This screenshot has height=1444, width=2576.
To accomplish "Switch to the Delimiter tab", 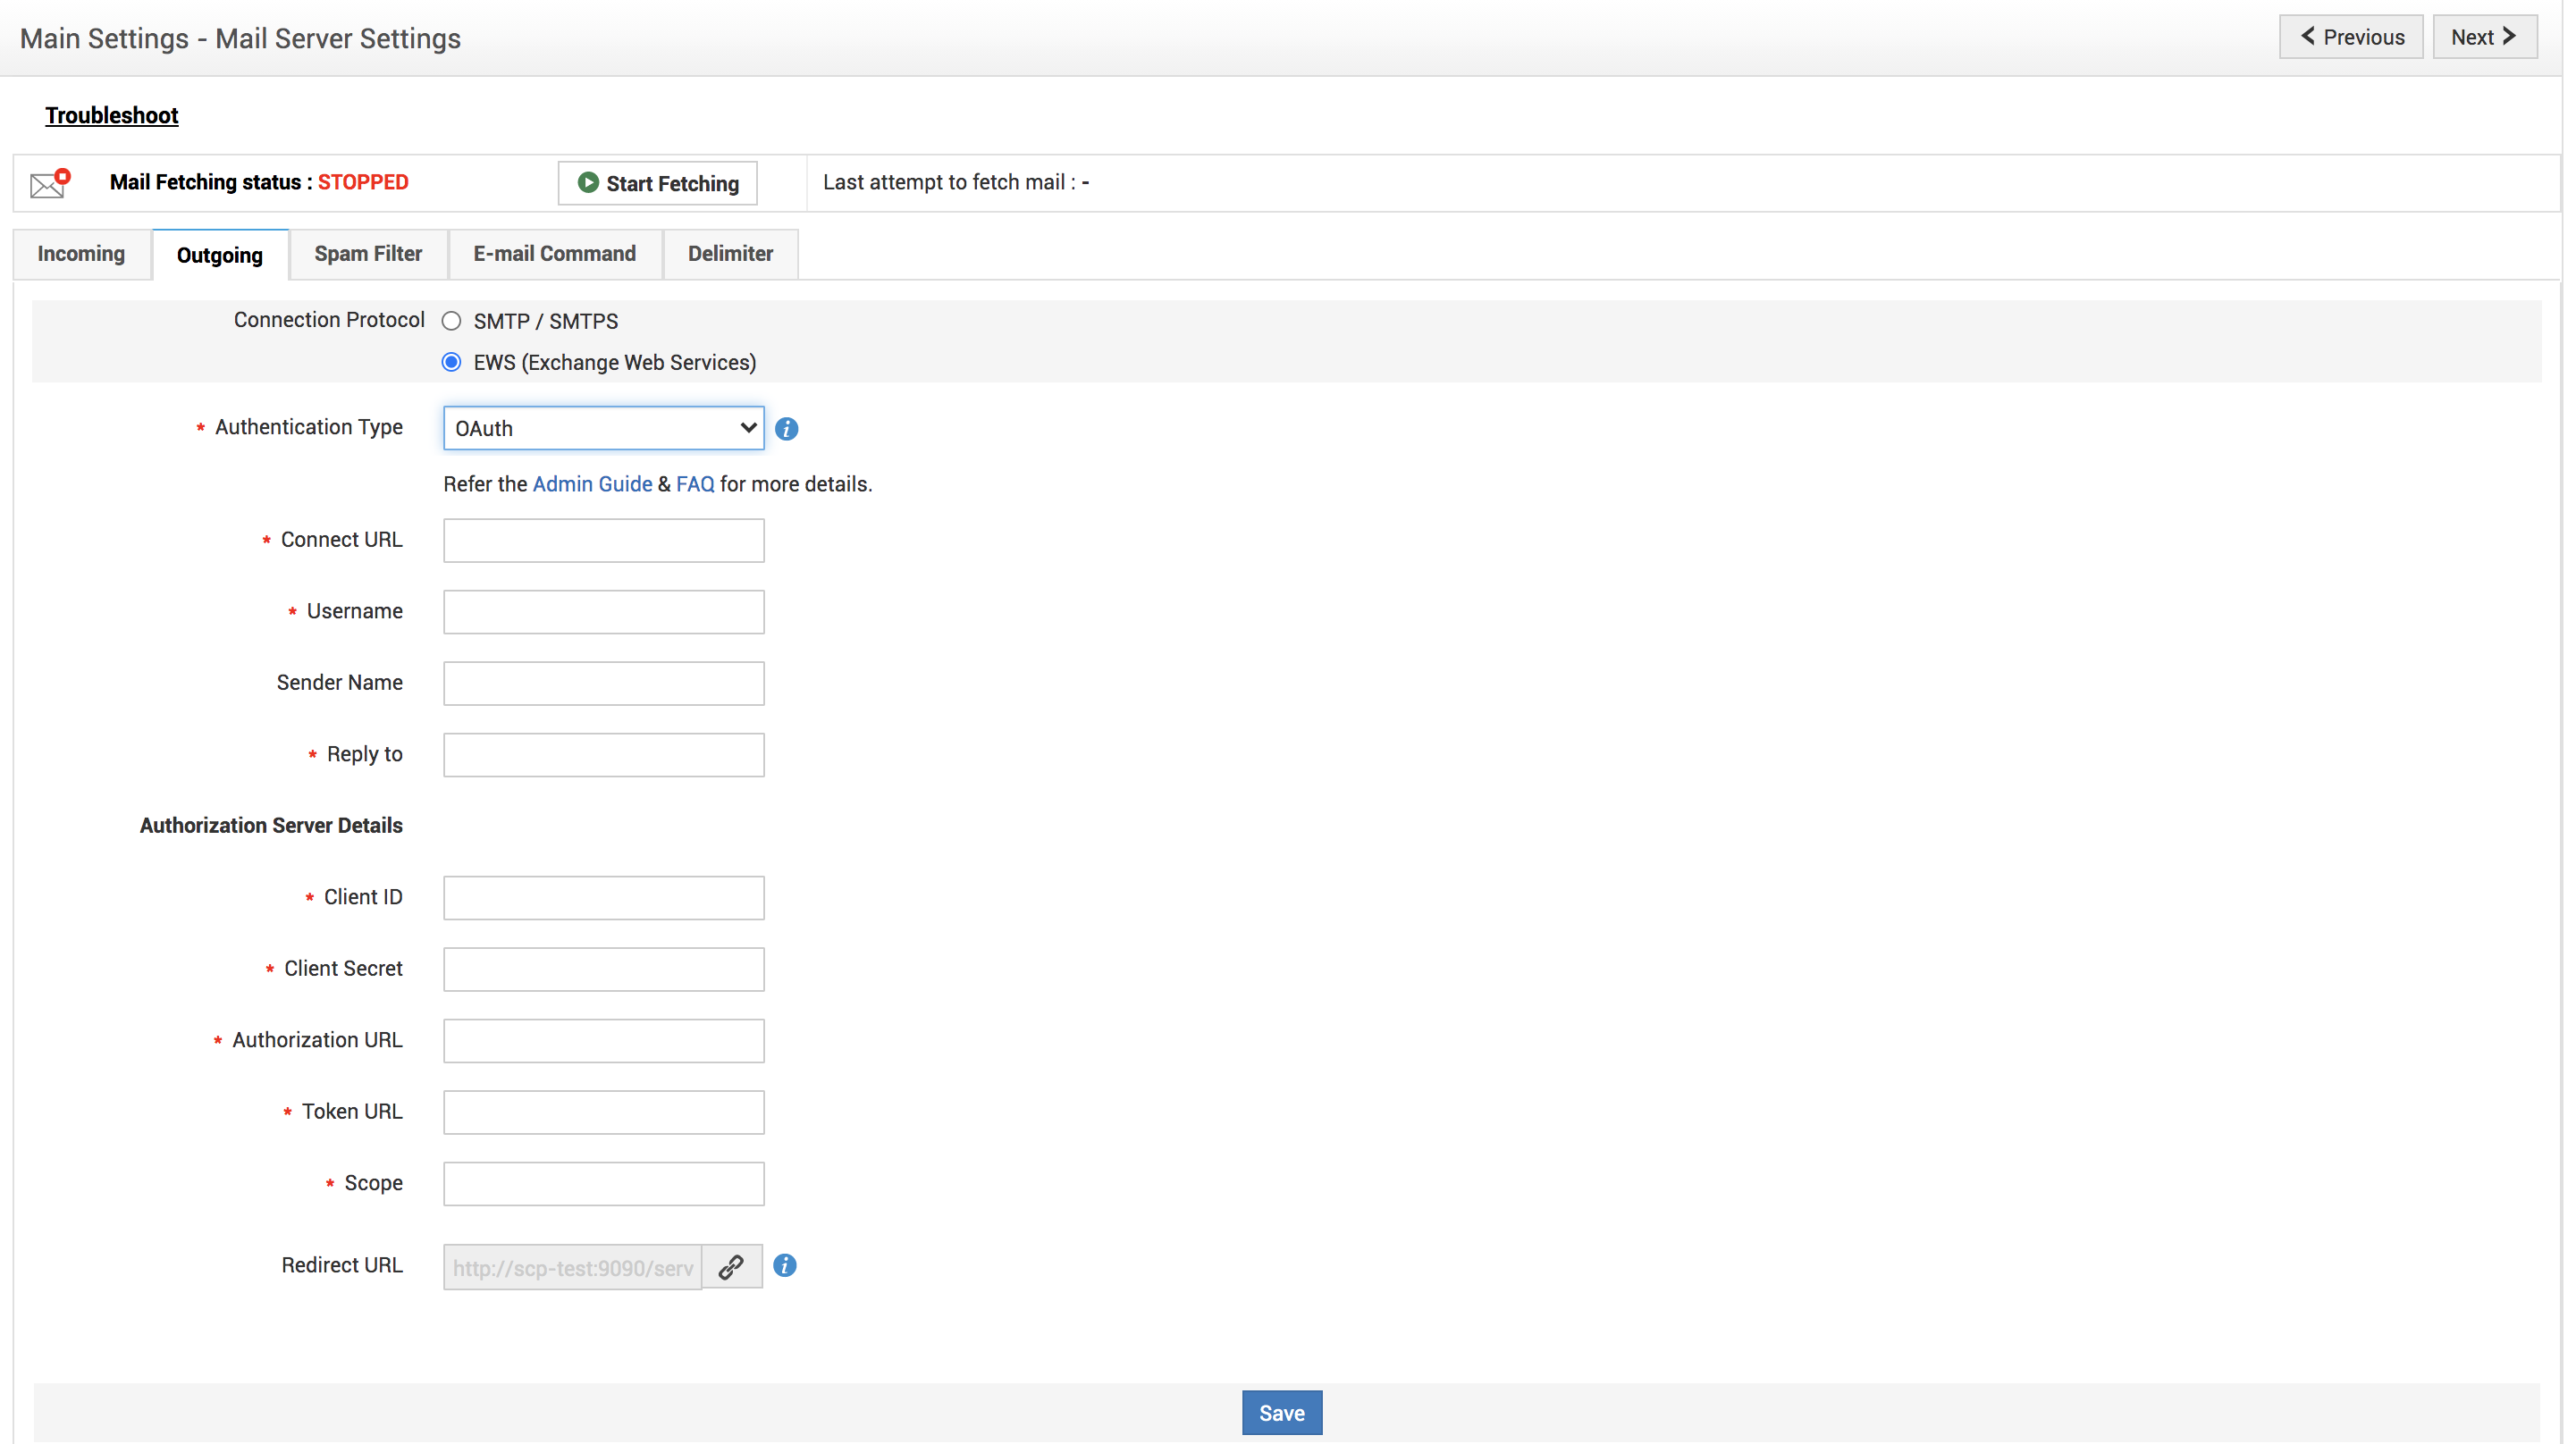I will point(730,254).
